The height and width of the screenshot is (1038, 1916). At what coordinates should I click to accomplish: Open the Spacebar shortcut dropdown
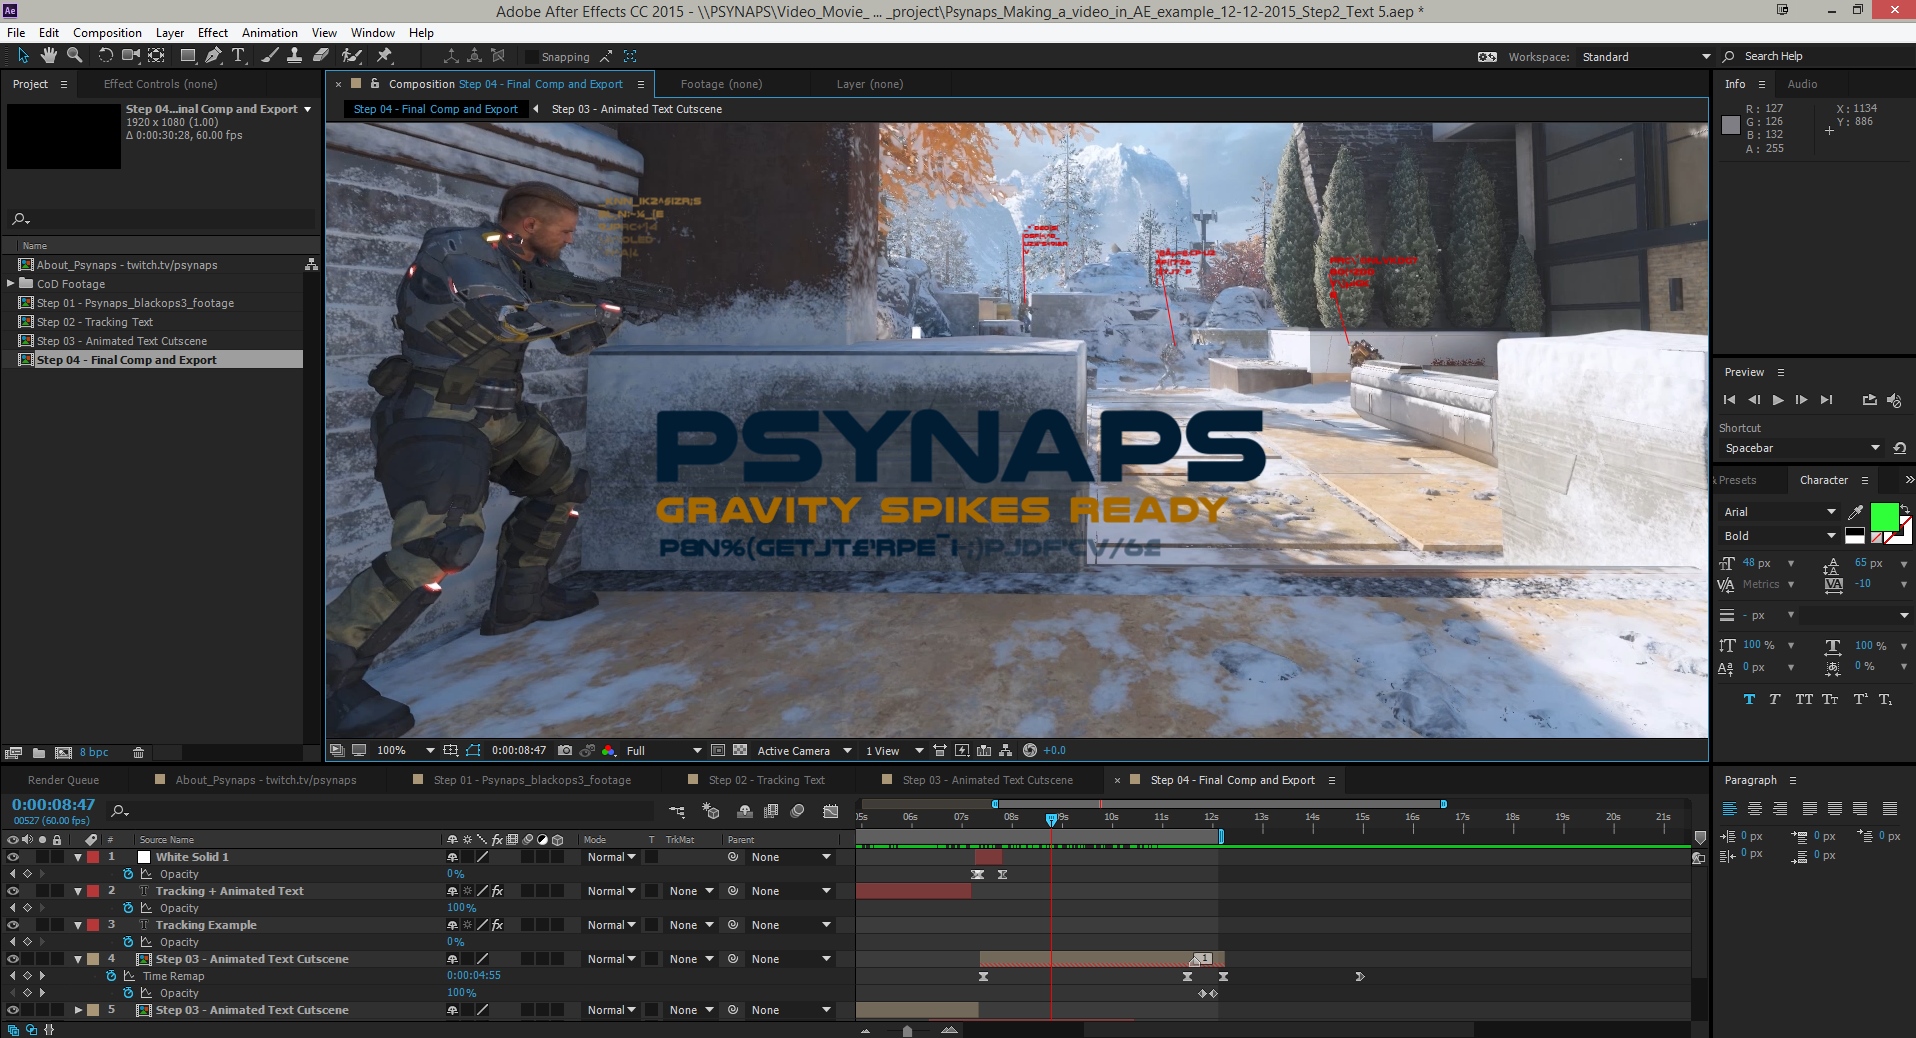pos(1802,448)
